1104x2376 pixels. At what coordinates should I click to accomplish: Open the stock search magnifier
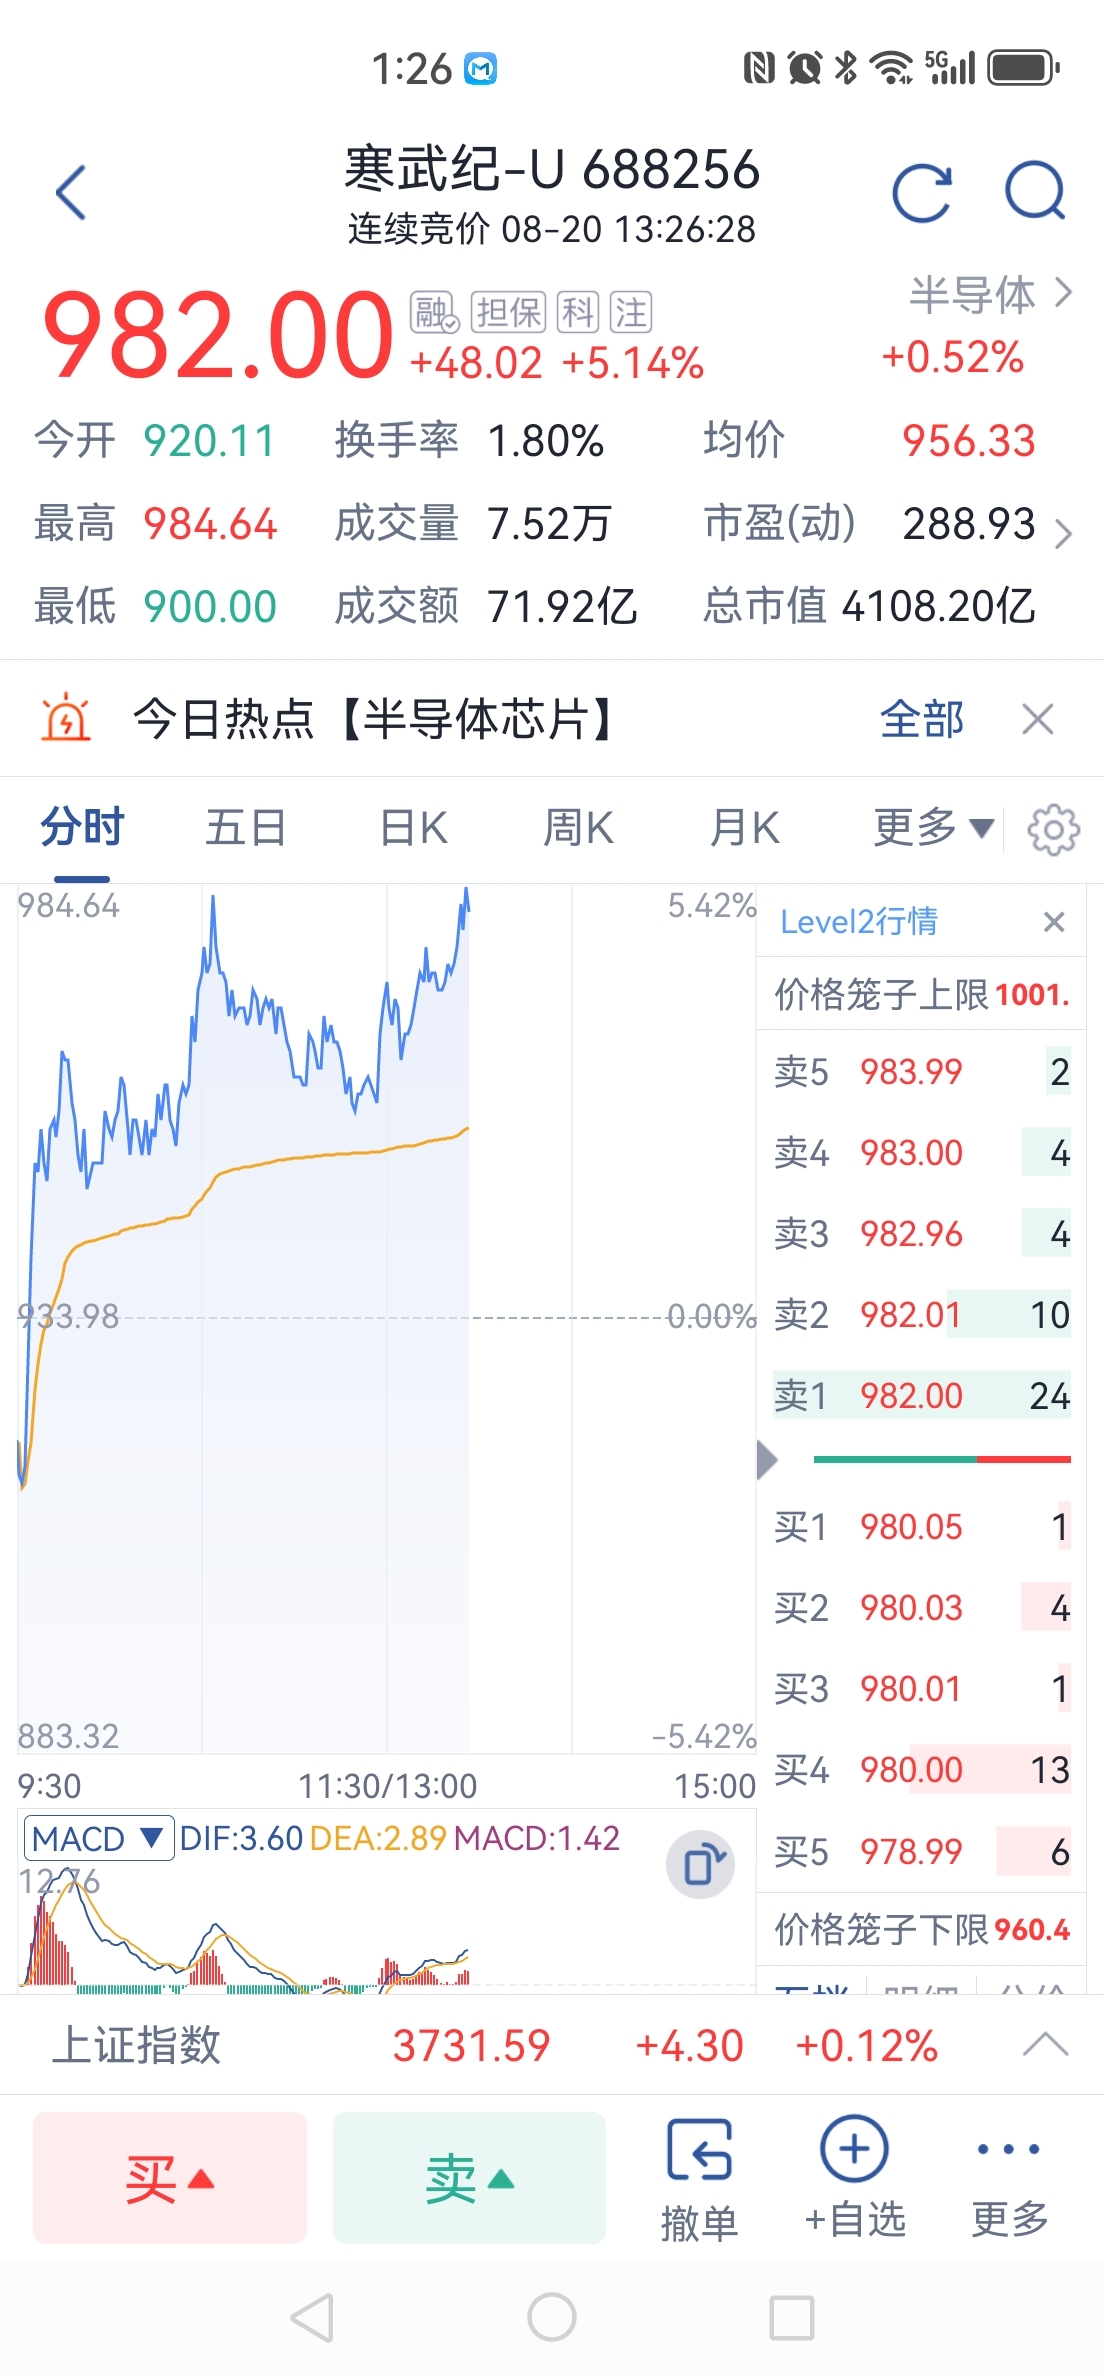tap(1035, 191)
